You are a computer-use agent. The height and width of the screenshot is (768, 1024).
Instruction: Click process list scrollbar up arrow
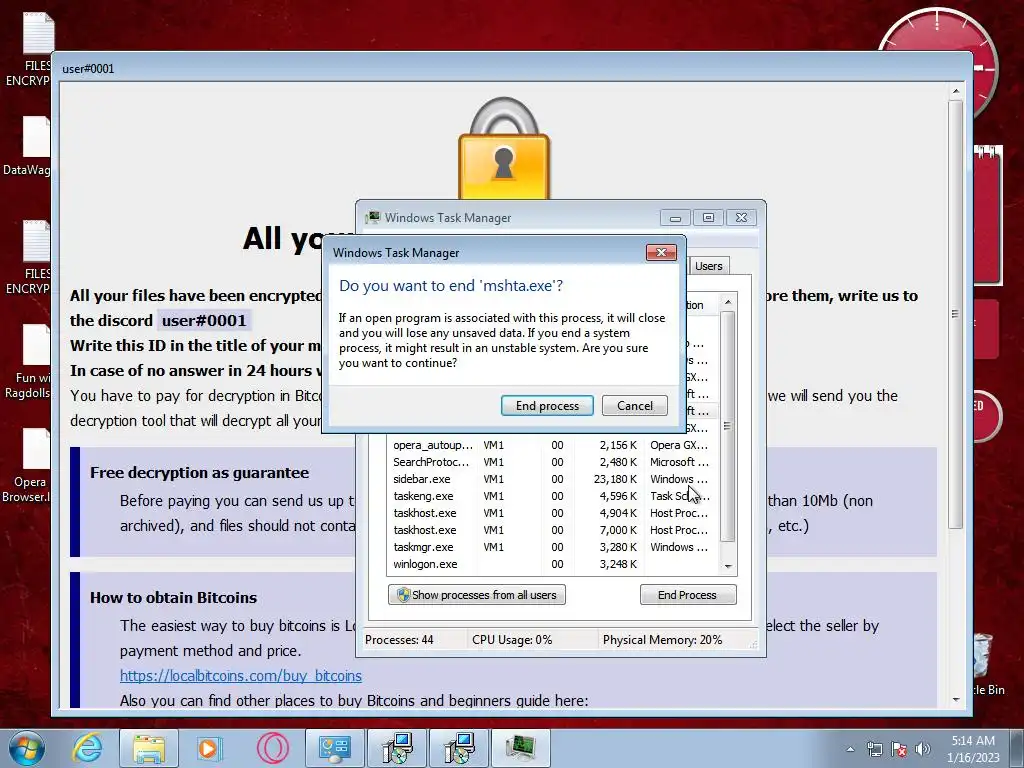pyautogui.click(x=728, y=302)
